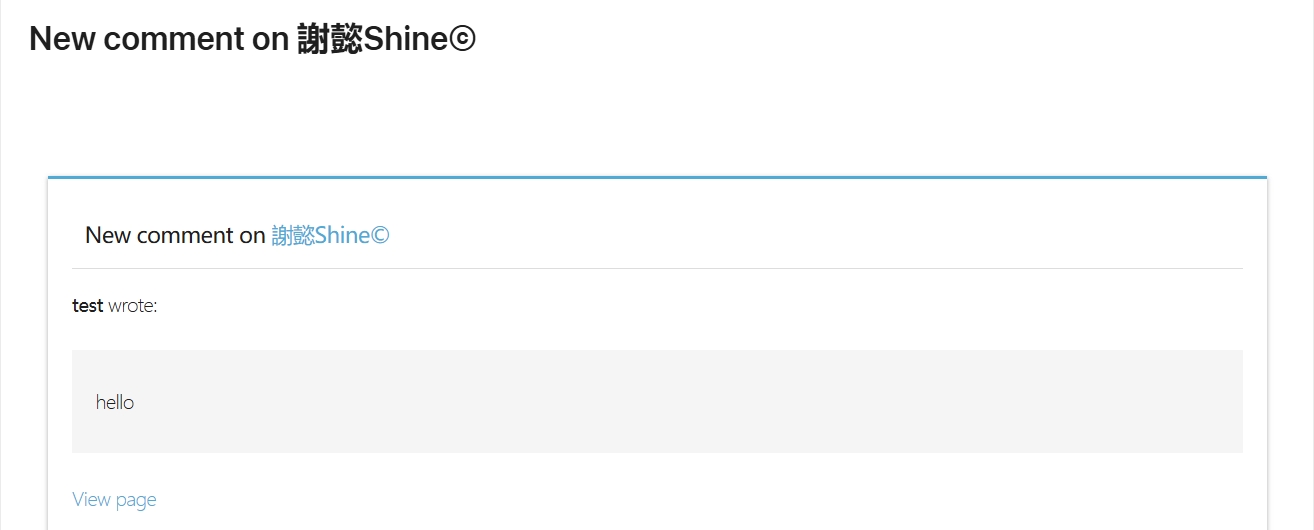Click the blue 謝懿 characters in the card
The image size is (1314, 530).
(x=292, y=235)
